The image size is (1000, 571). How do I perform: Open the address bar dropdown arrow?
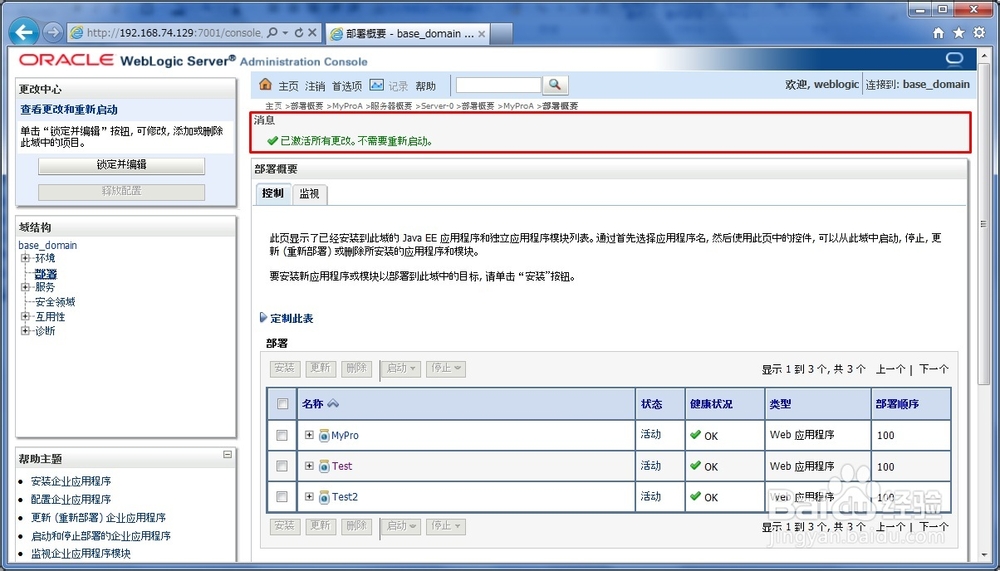click(285, 33)
